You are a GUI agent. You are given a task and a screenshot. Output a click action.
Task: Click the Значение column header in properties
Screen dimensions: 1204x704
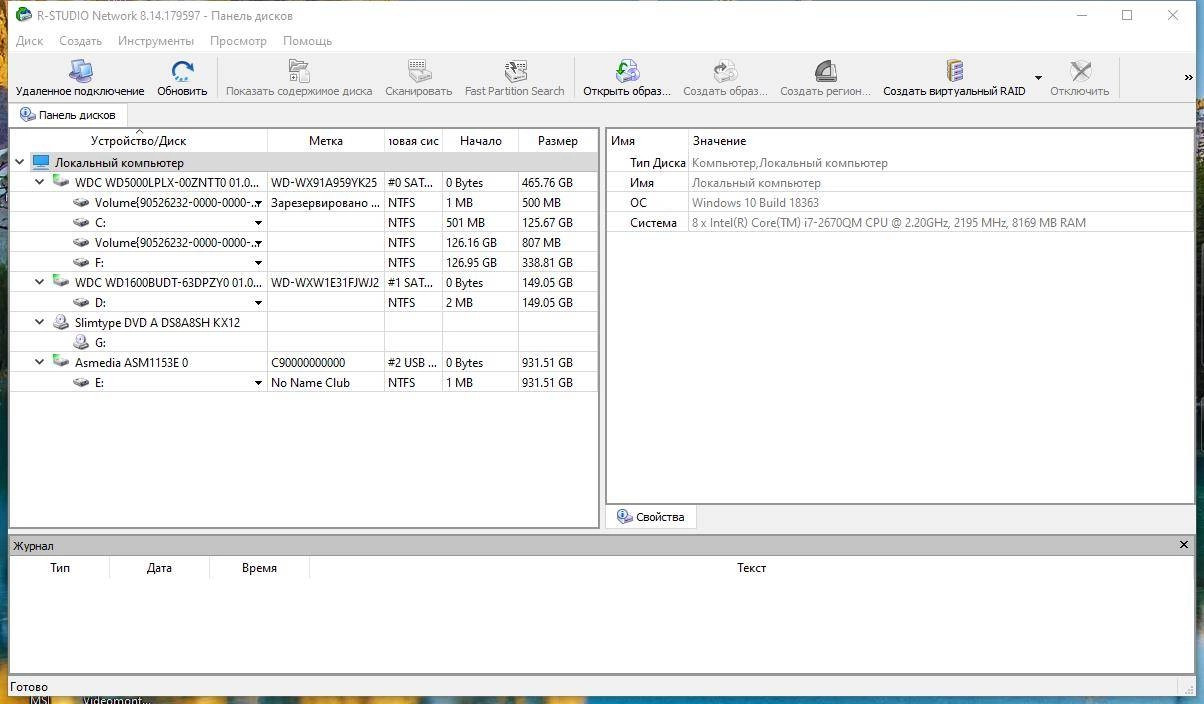coord(719,141)
